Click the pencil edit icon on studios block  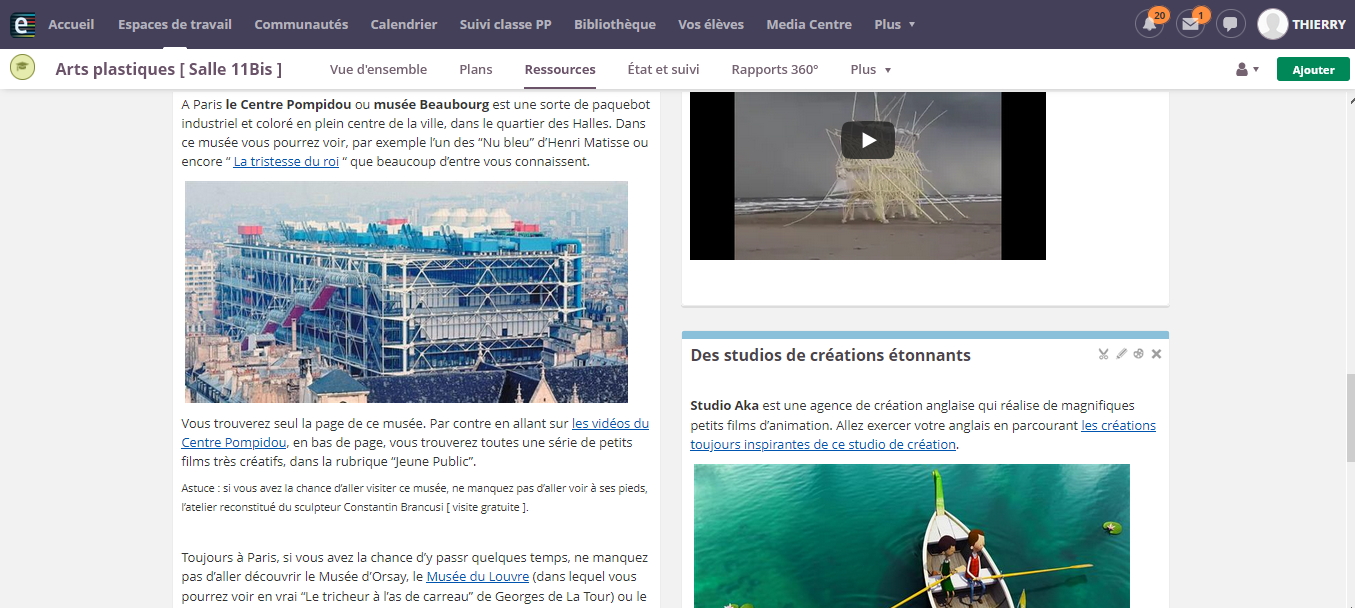(1121, 354)
